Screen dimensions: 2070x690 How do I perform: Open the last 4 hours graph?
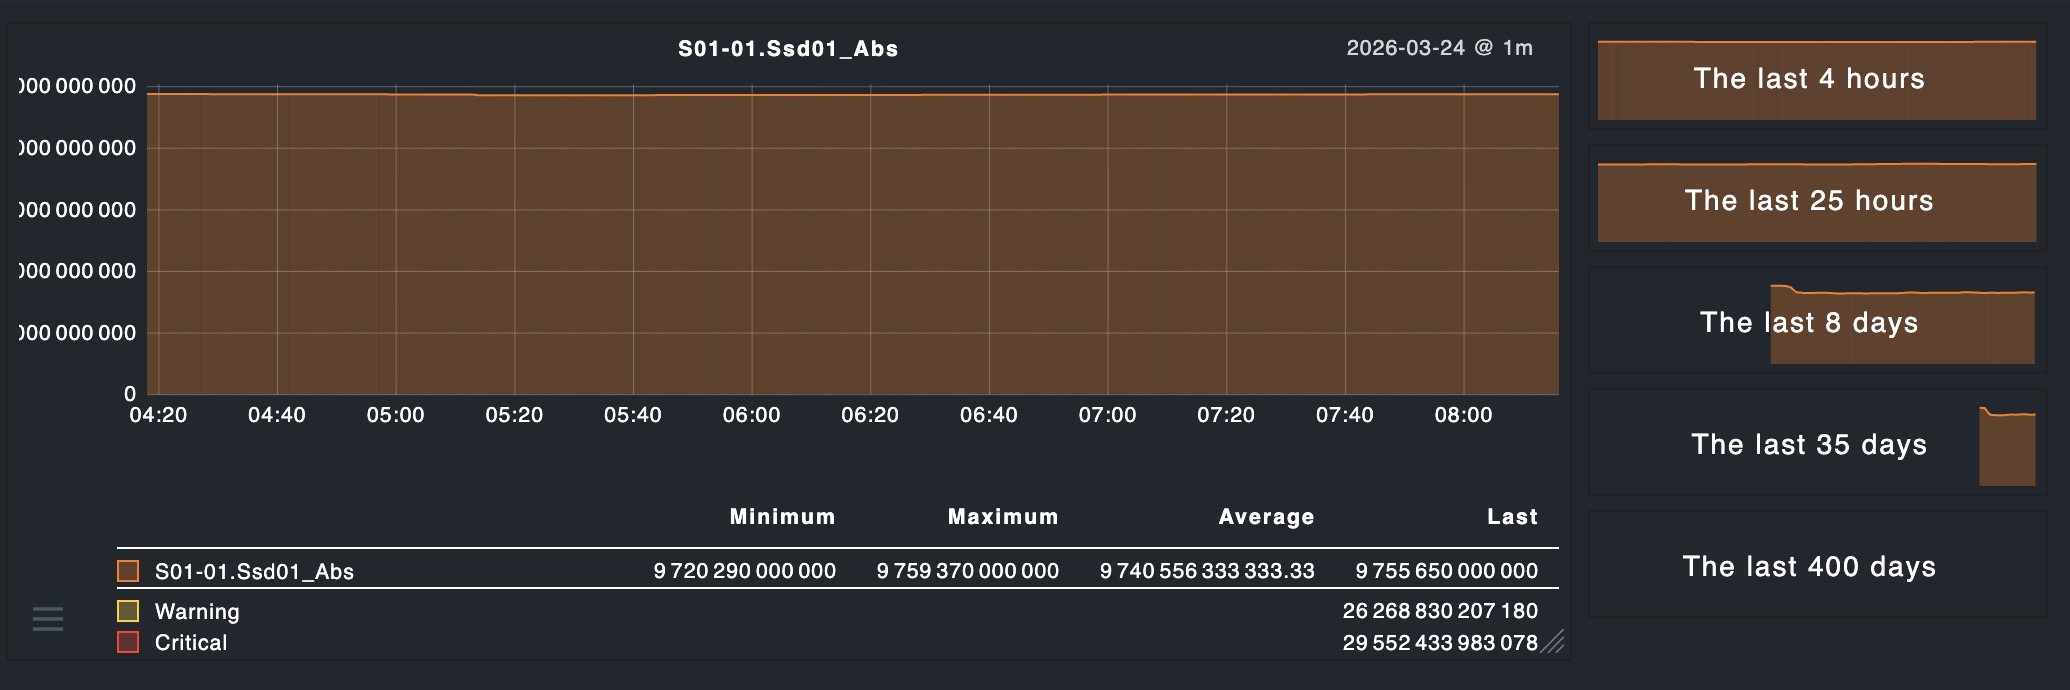click(1816, 79)
